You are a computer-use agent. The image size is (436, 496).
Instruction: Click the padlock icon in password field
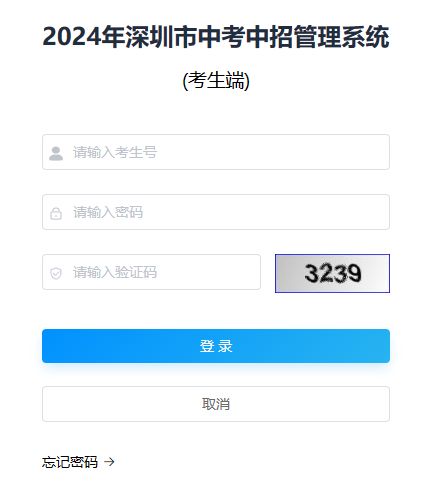[x=56, y=213]
